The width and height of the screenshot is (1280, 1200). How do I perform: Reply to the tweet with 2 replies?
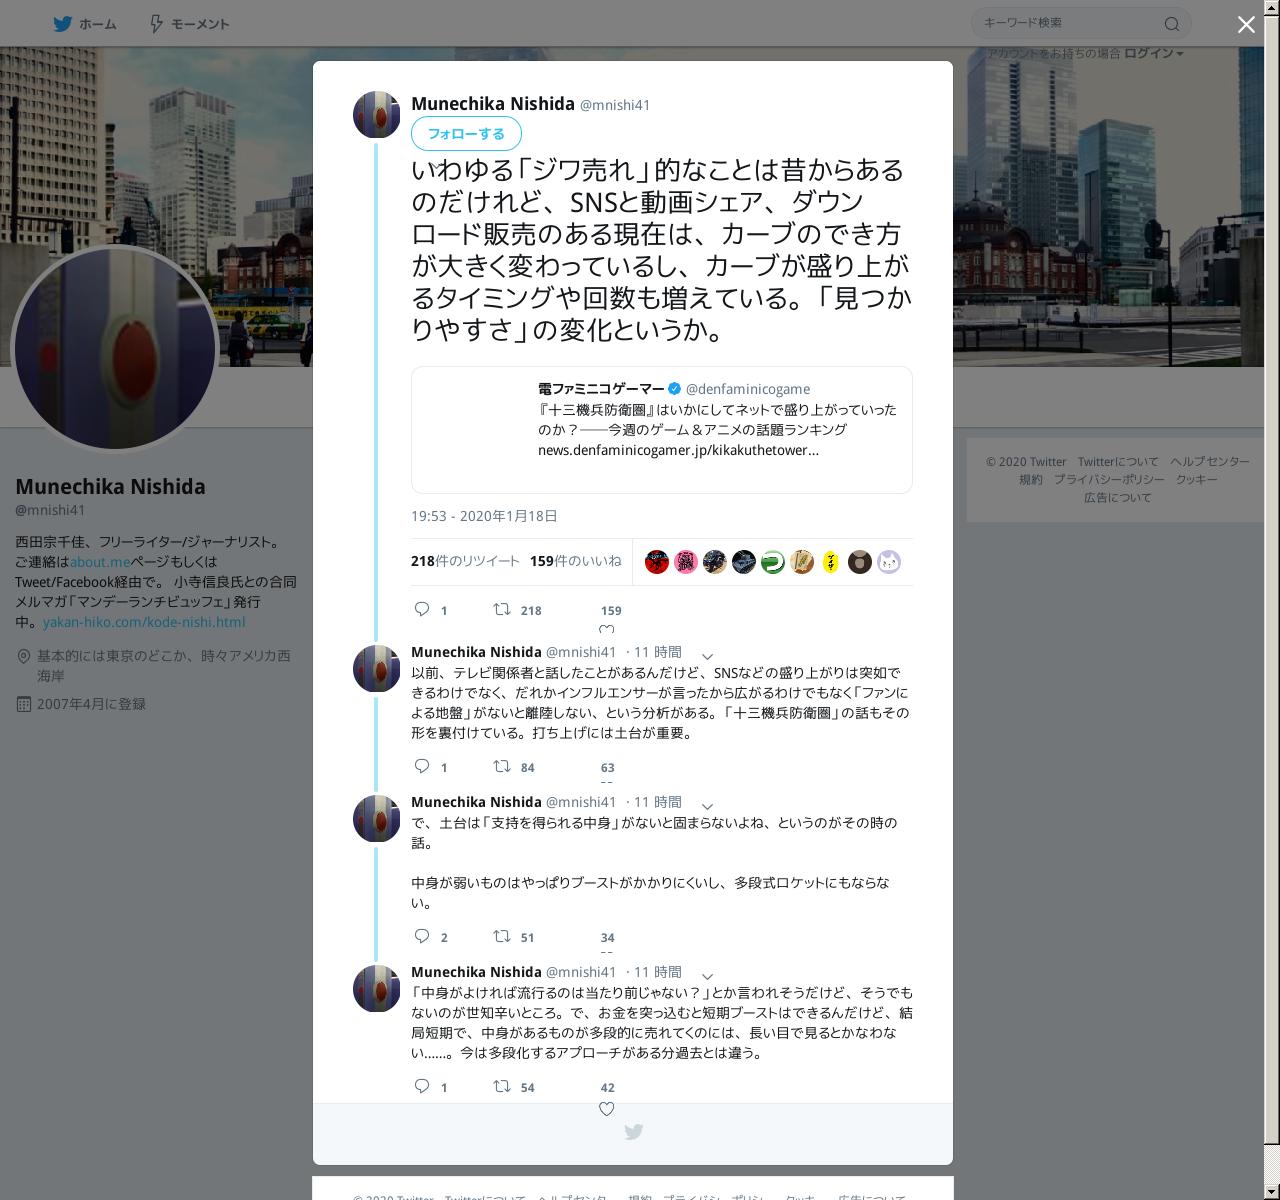click(422, 937)
